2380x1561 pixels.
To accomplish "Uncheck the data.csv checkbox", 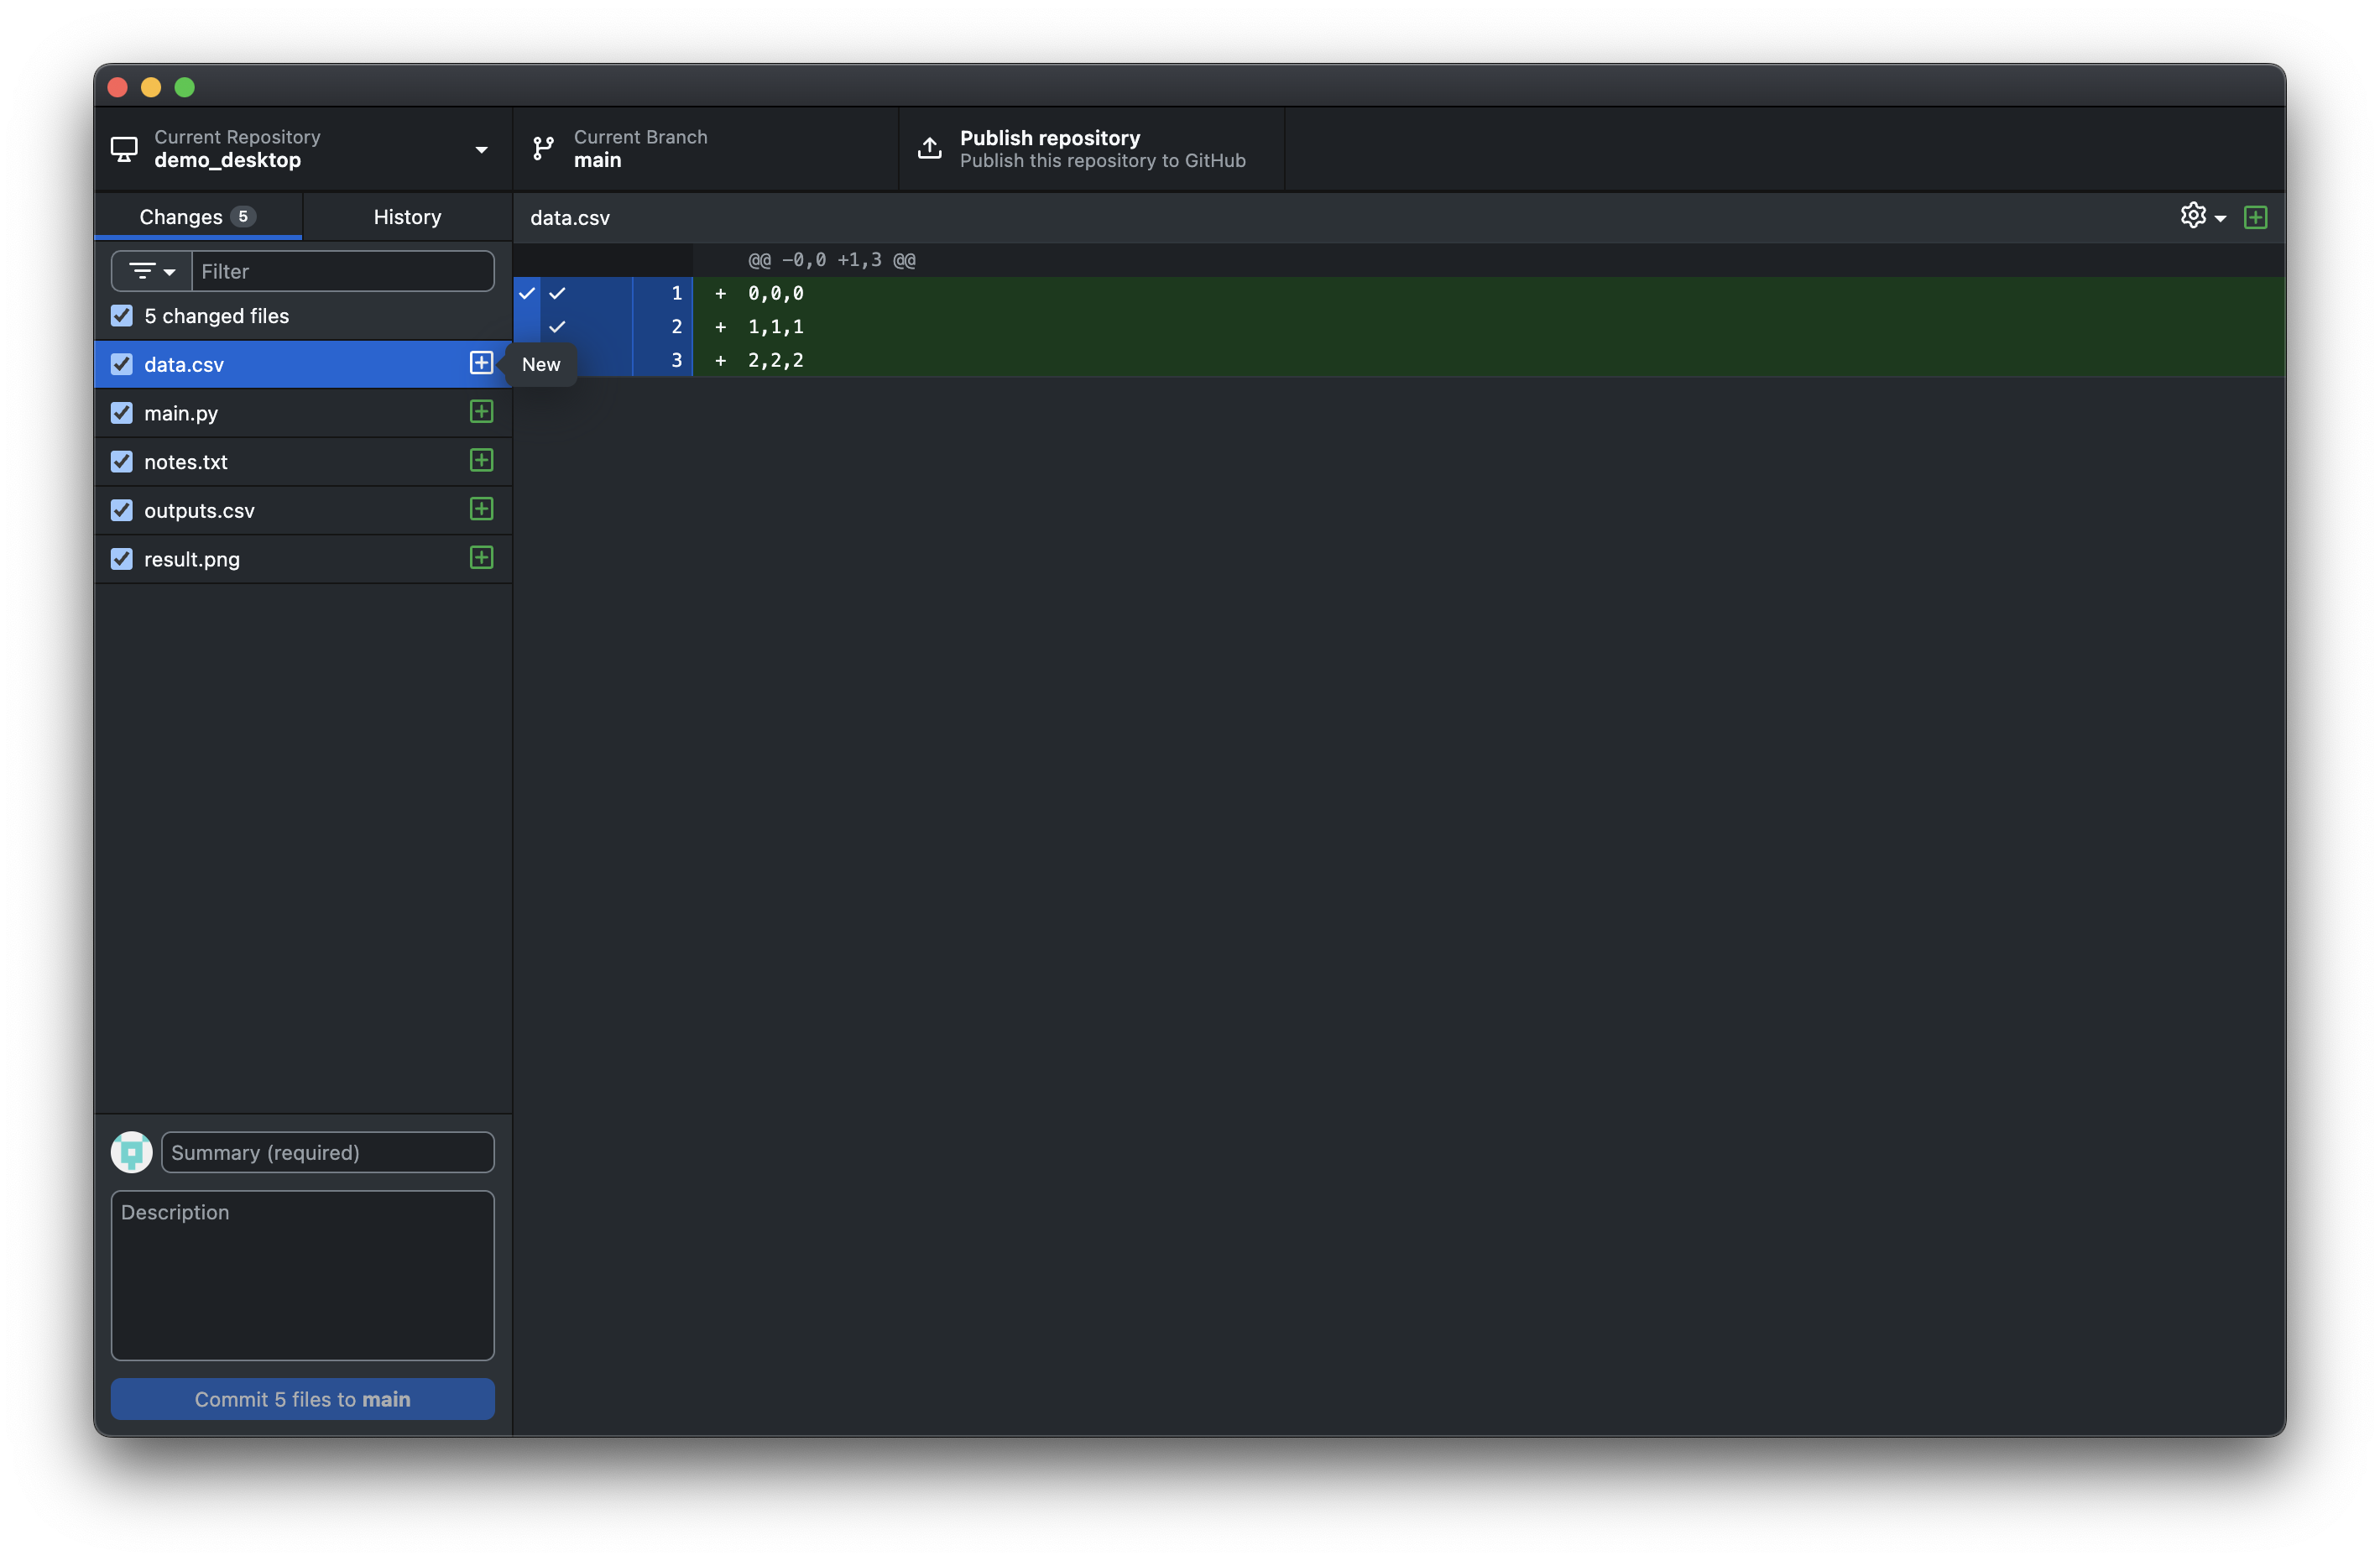I will (122, 364).
